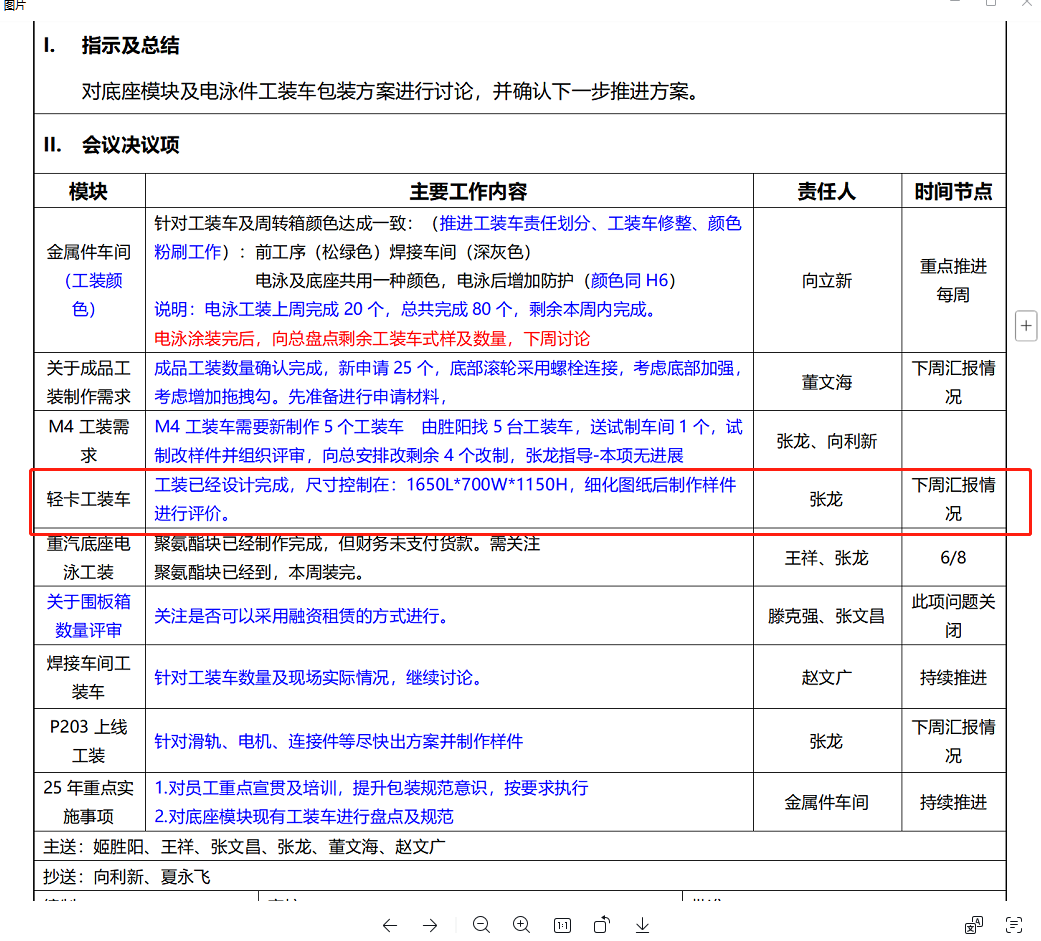Click the 关于围板箱数量评审 blue cell
The height and width of the screenshot is (941, 1041).
coord(89,616)
